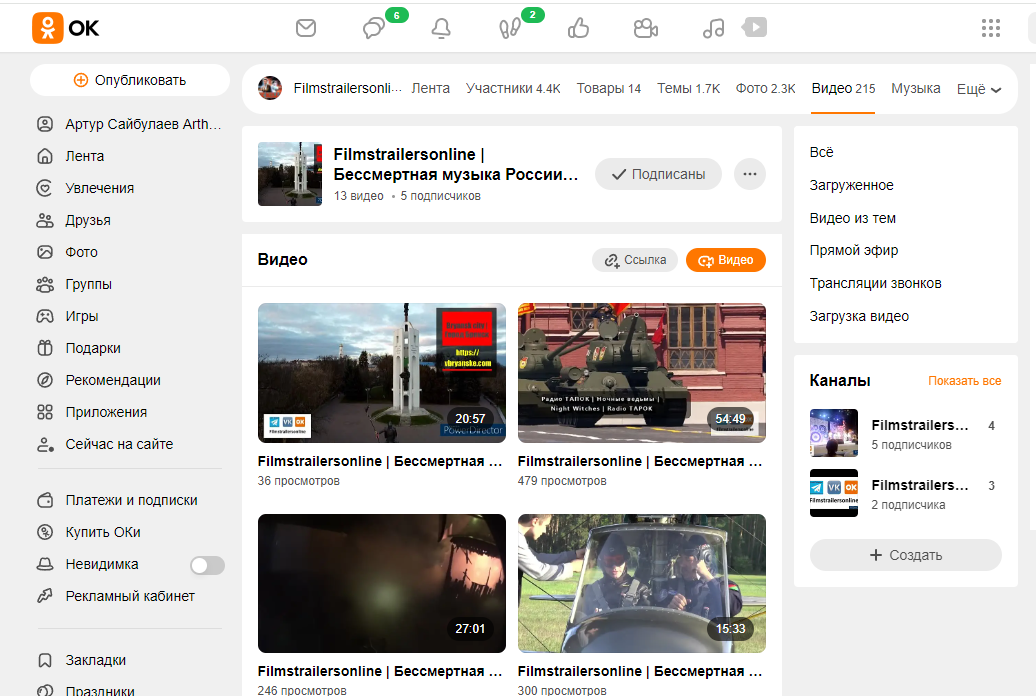Screen dimensions: 1036x696
Task: Select Загрузка видео option
Action: pos(859,317)
